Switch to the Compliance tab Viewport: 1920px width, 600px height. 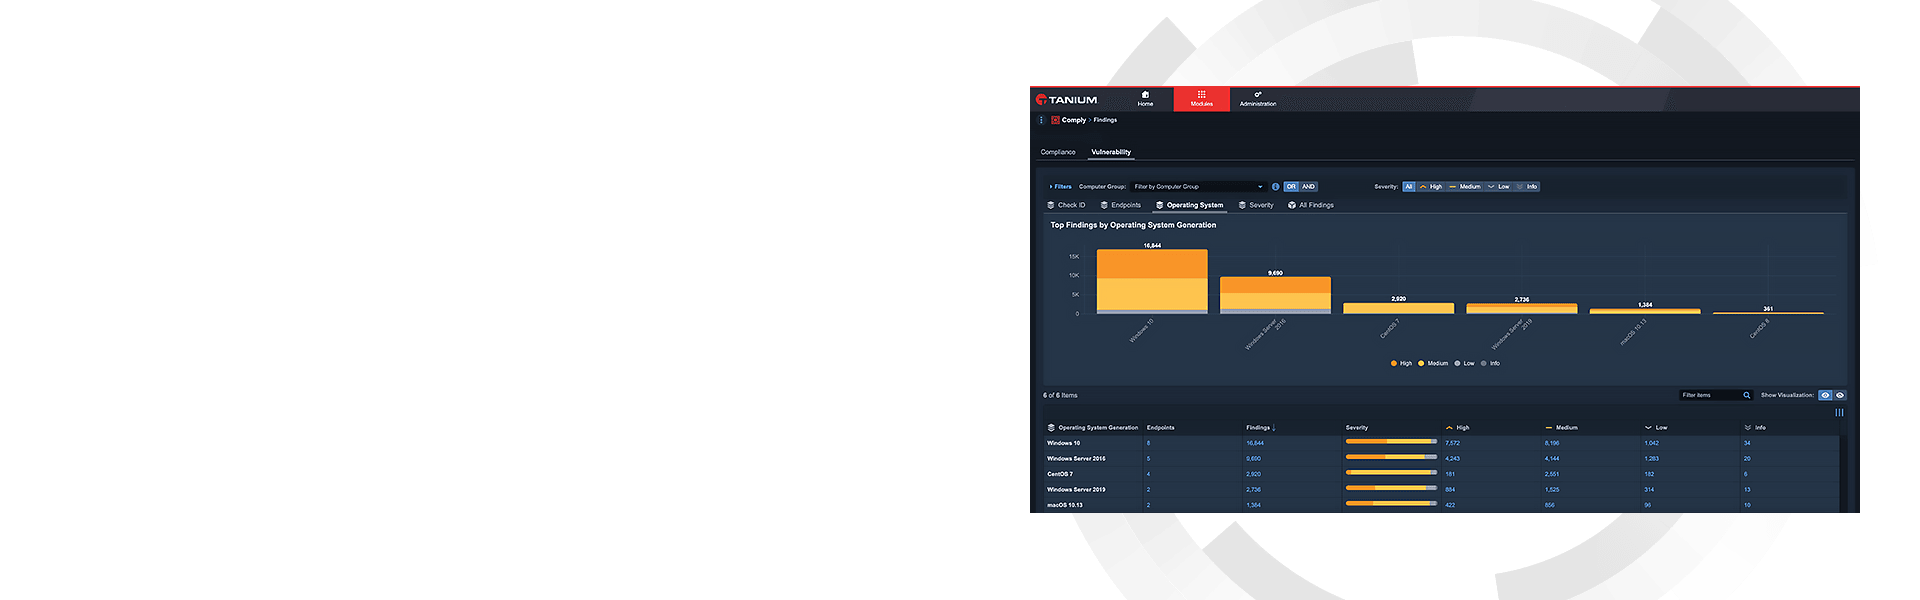(x=1058, y=152)
